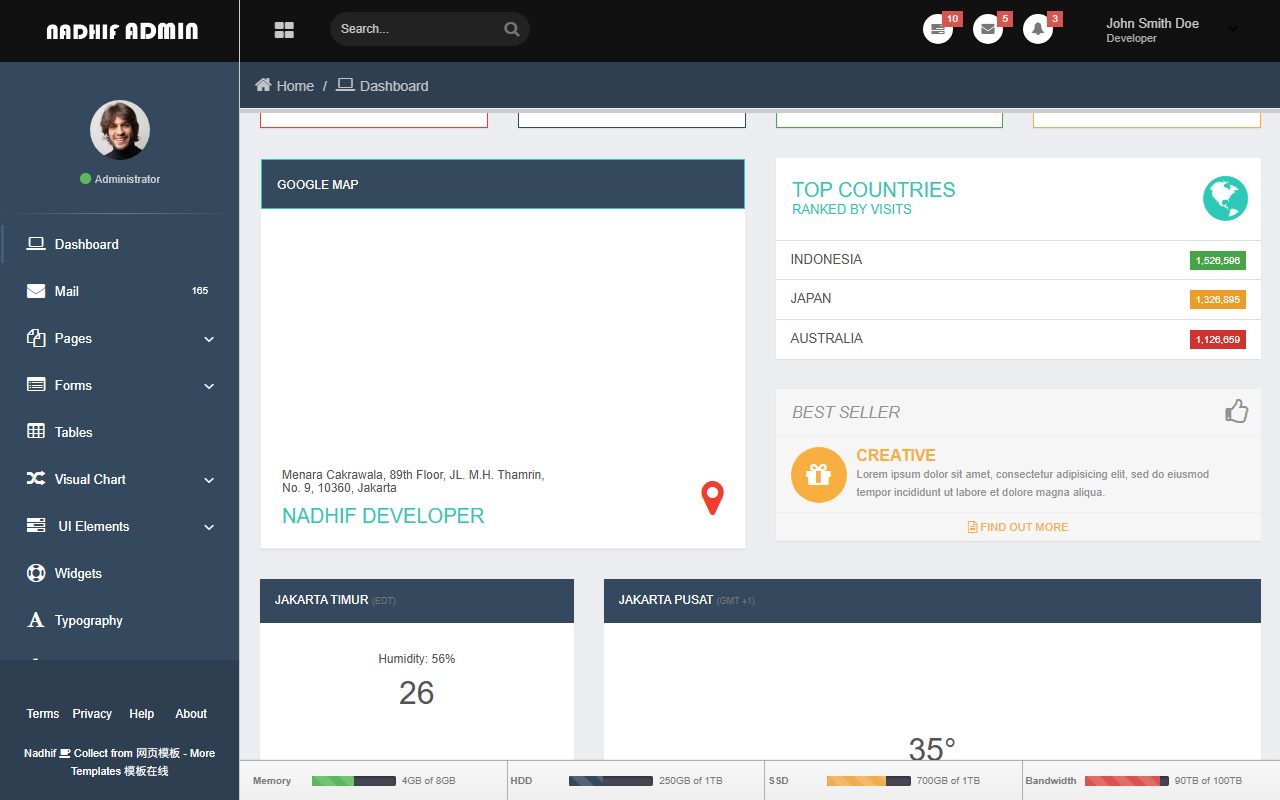Image resolution: width=1280 pixels, height=800 pixels.
Task: Open the Mail menu item
Action: pyautogui.click(x=120, y=291)
